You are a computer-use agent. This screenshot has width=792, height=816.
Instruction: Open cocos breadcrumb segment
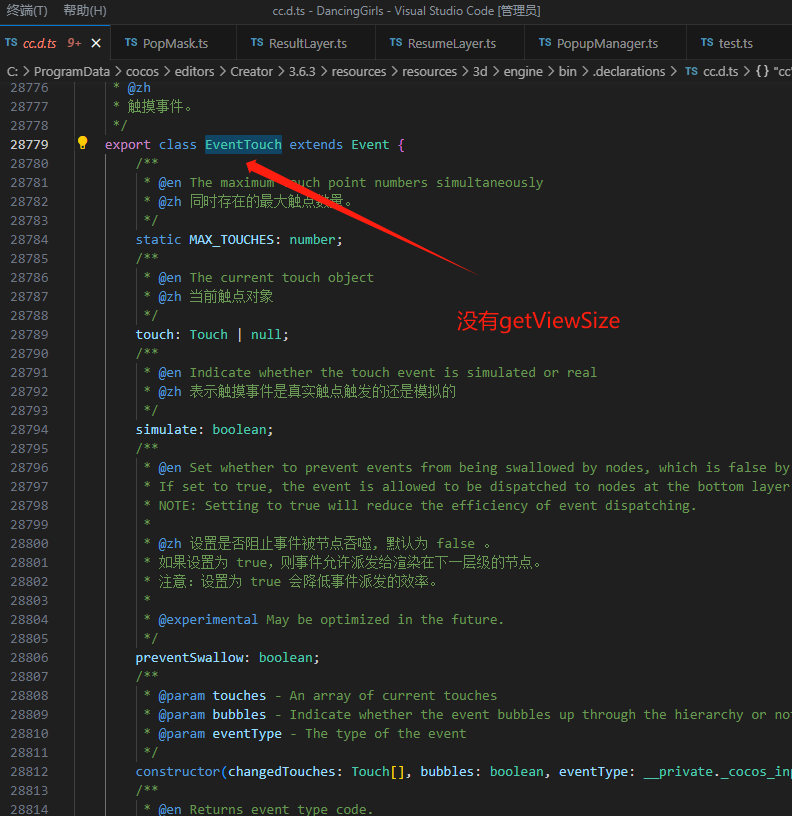pos(142,71)
